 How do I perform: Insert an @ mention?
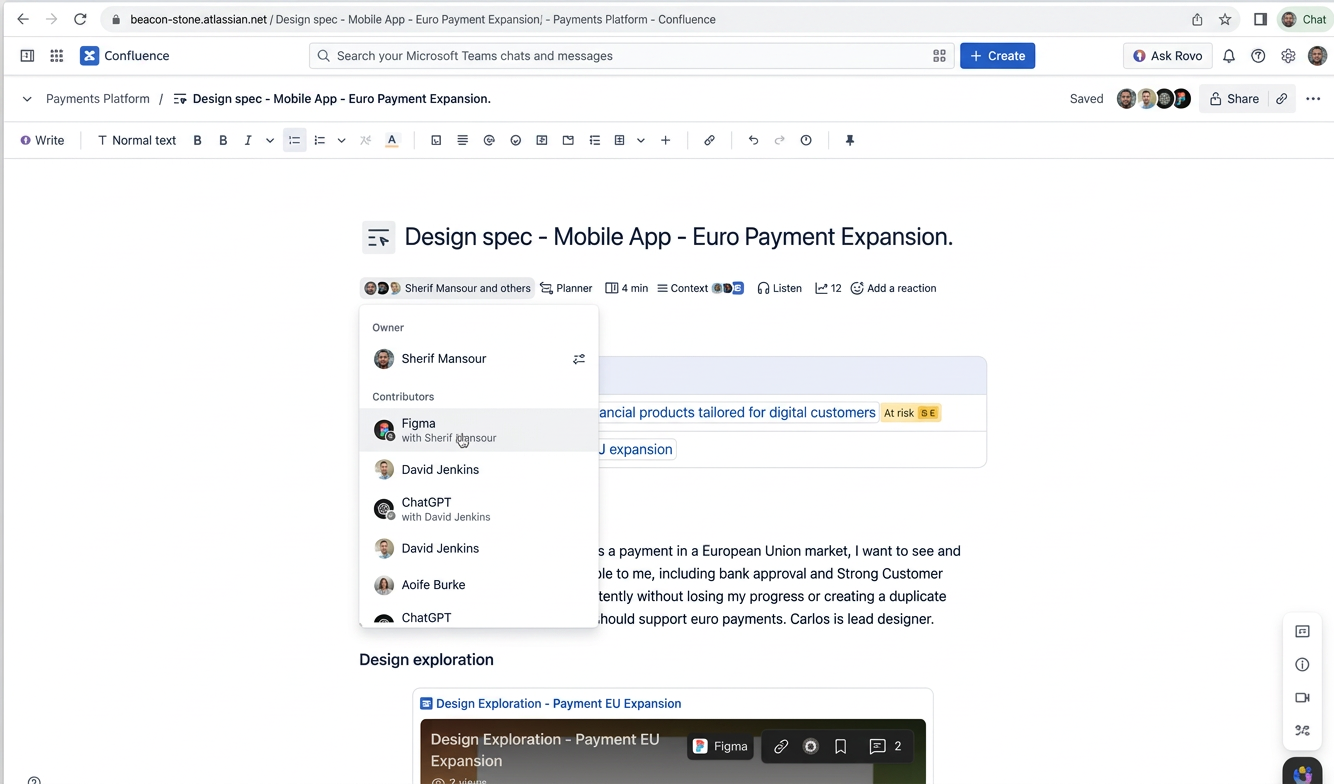point(489,141)
